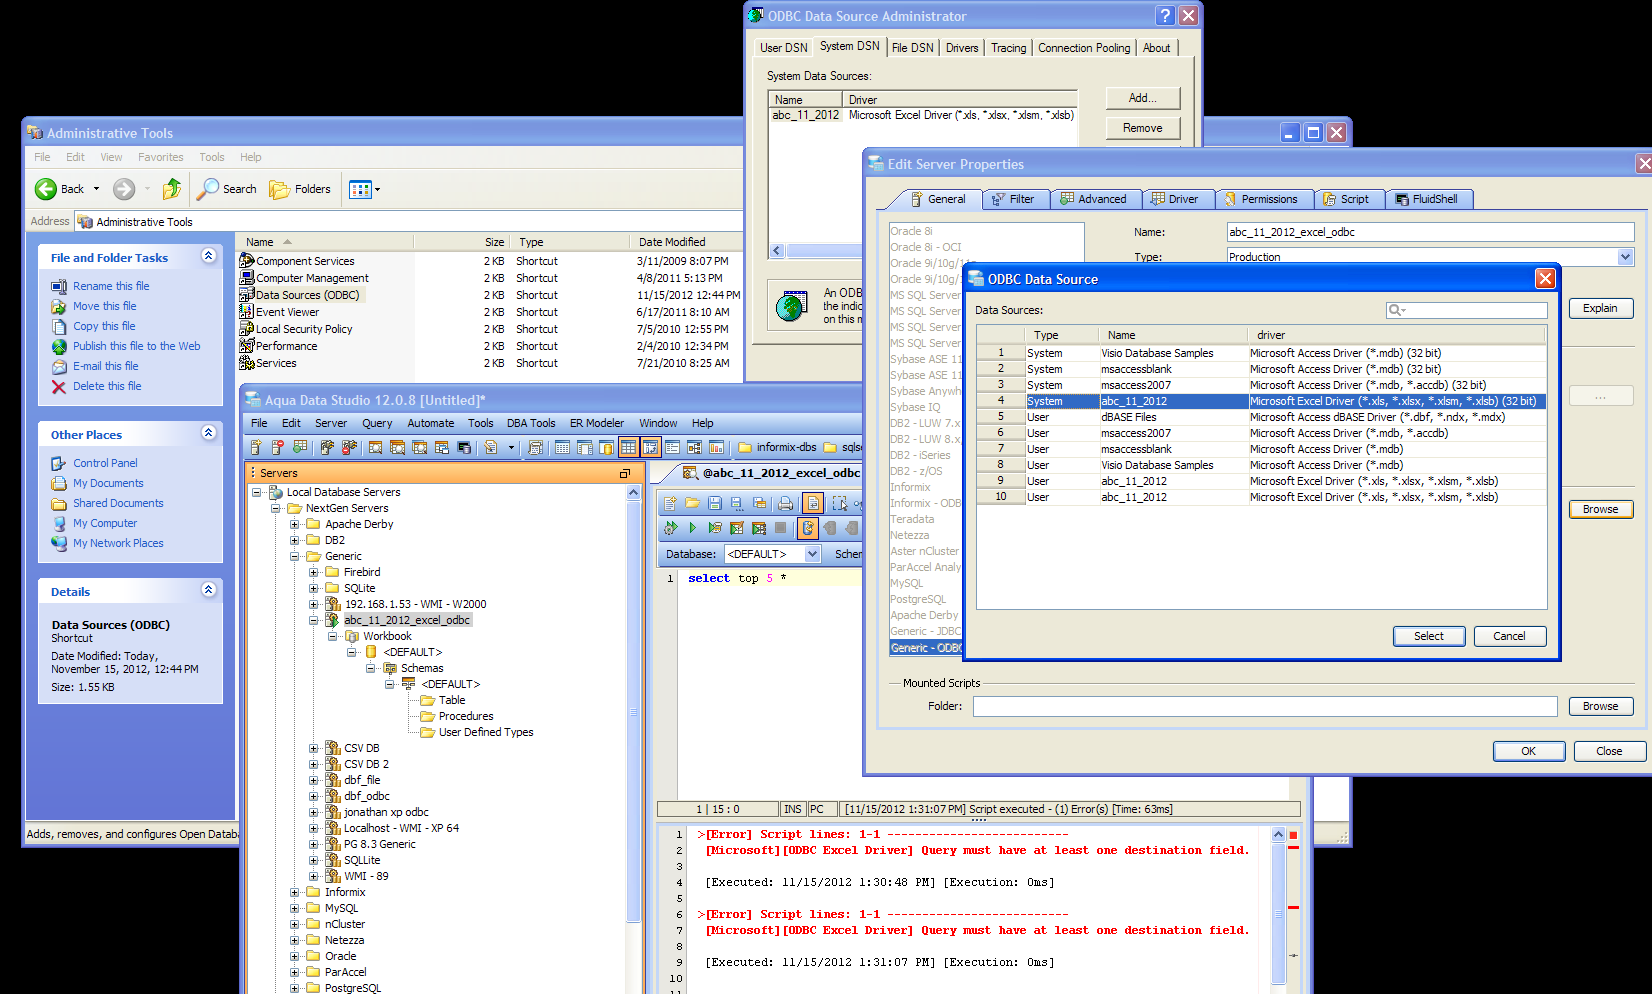Collapse the File and Folder Tasks panel
The width and height of the screenshot is (1652, 994).
[208, 256]
